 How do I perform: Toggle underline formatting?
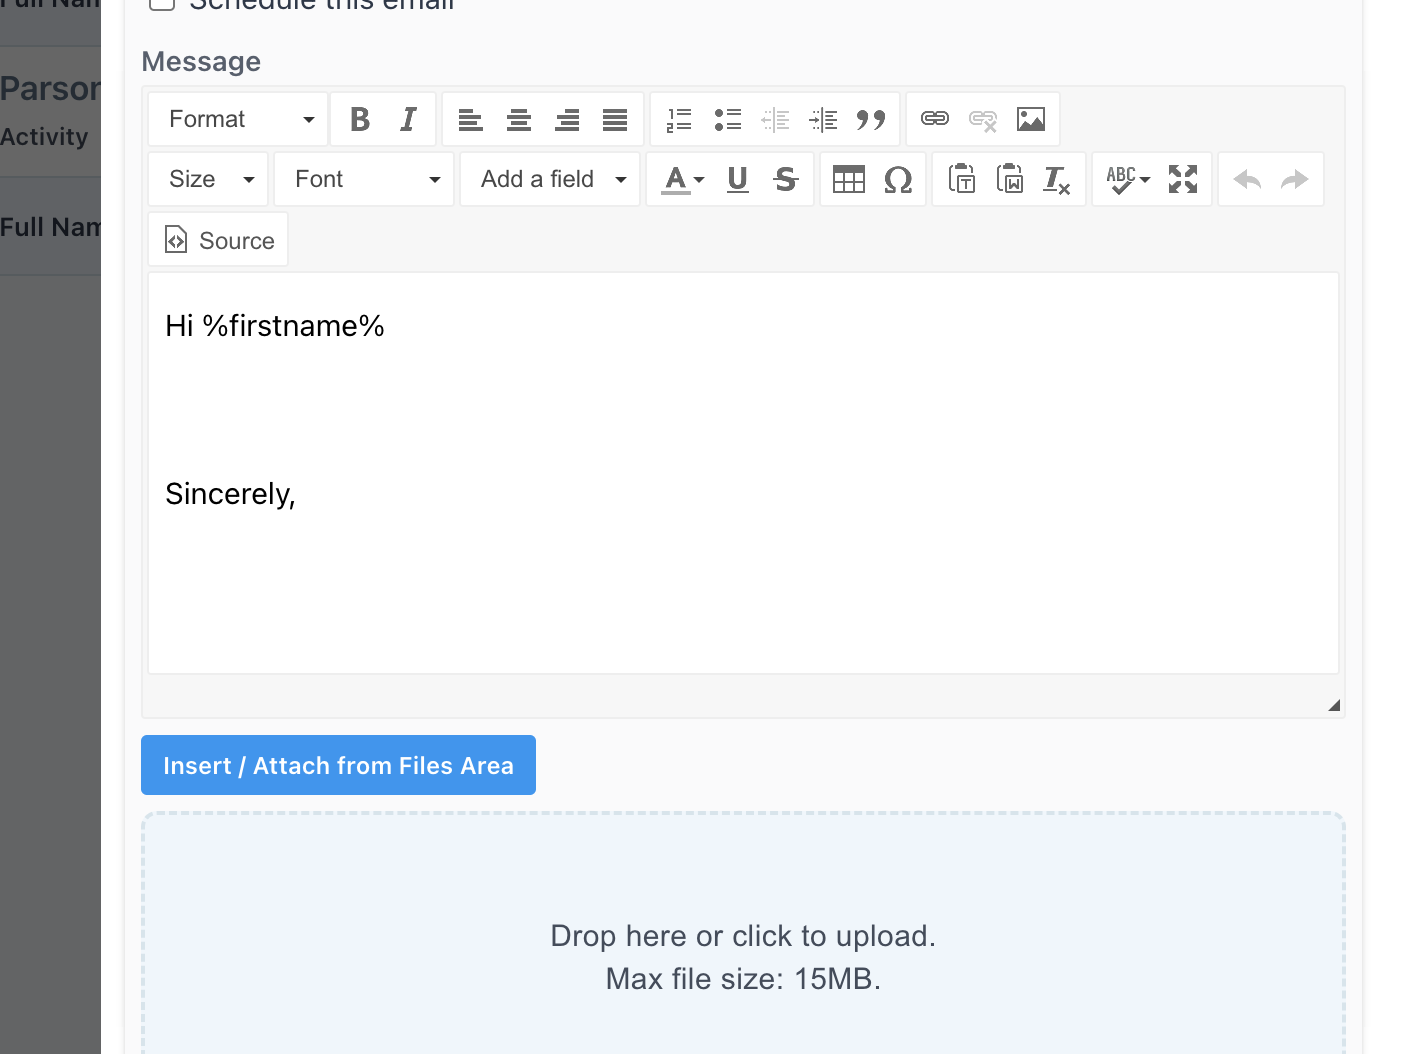coord(737,179)
